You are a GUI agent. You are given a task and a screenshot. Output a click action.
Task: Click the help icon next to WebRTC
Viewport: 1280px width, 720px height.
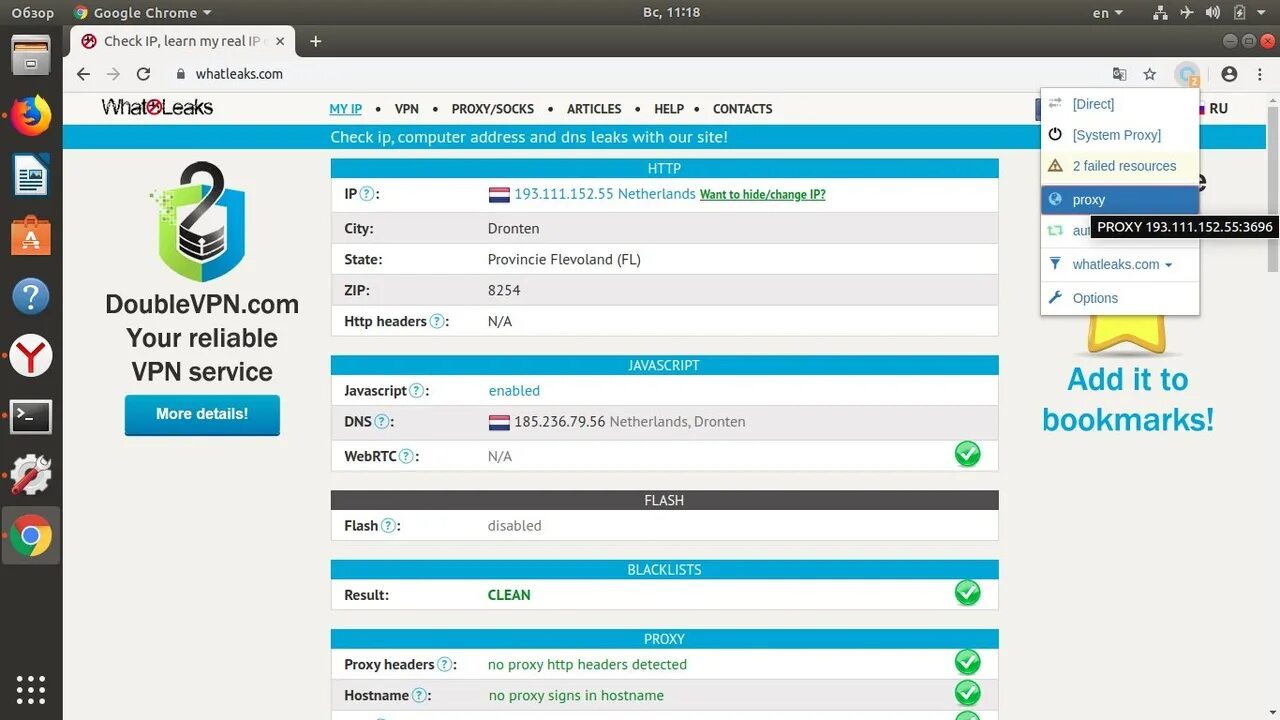[x=406, y=456]
